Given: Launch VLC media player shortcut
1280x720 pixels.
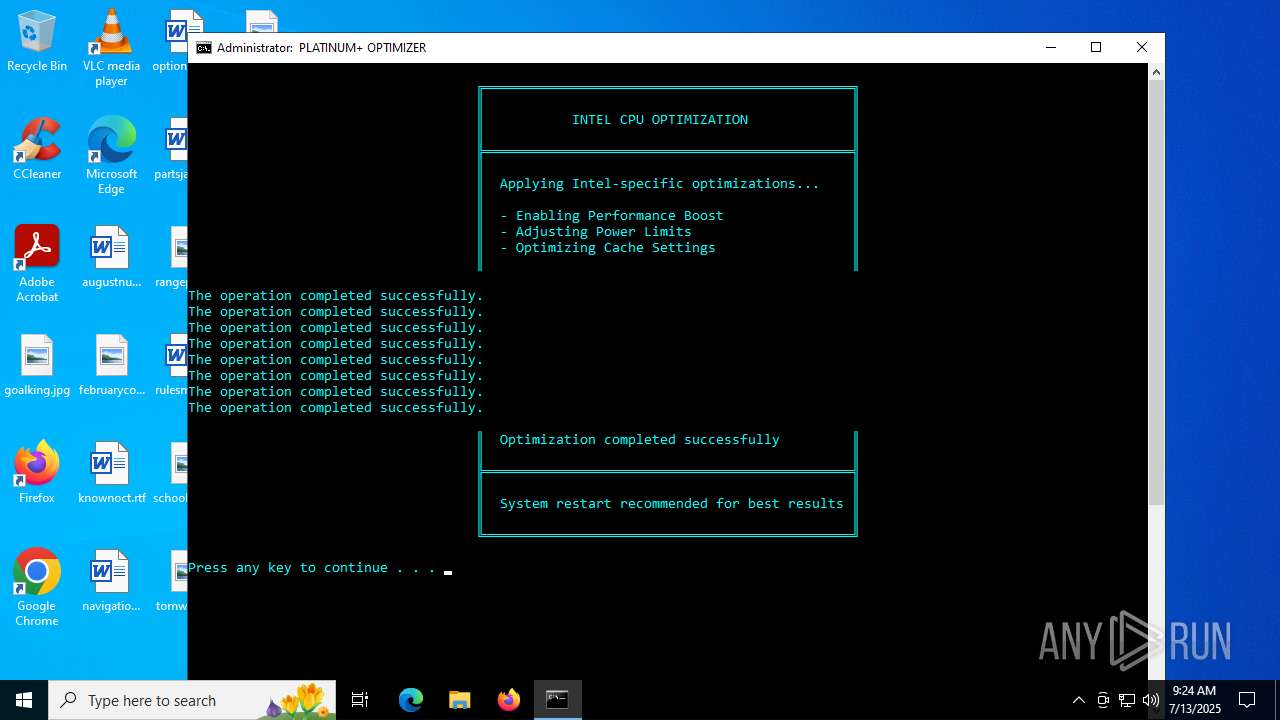Looking at the screenshot, I should (111, 48).
